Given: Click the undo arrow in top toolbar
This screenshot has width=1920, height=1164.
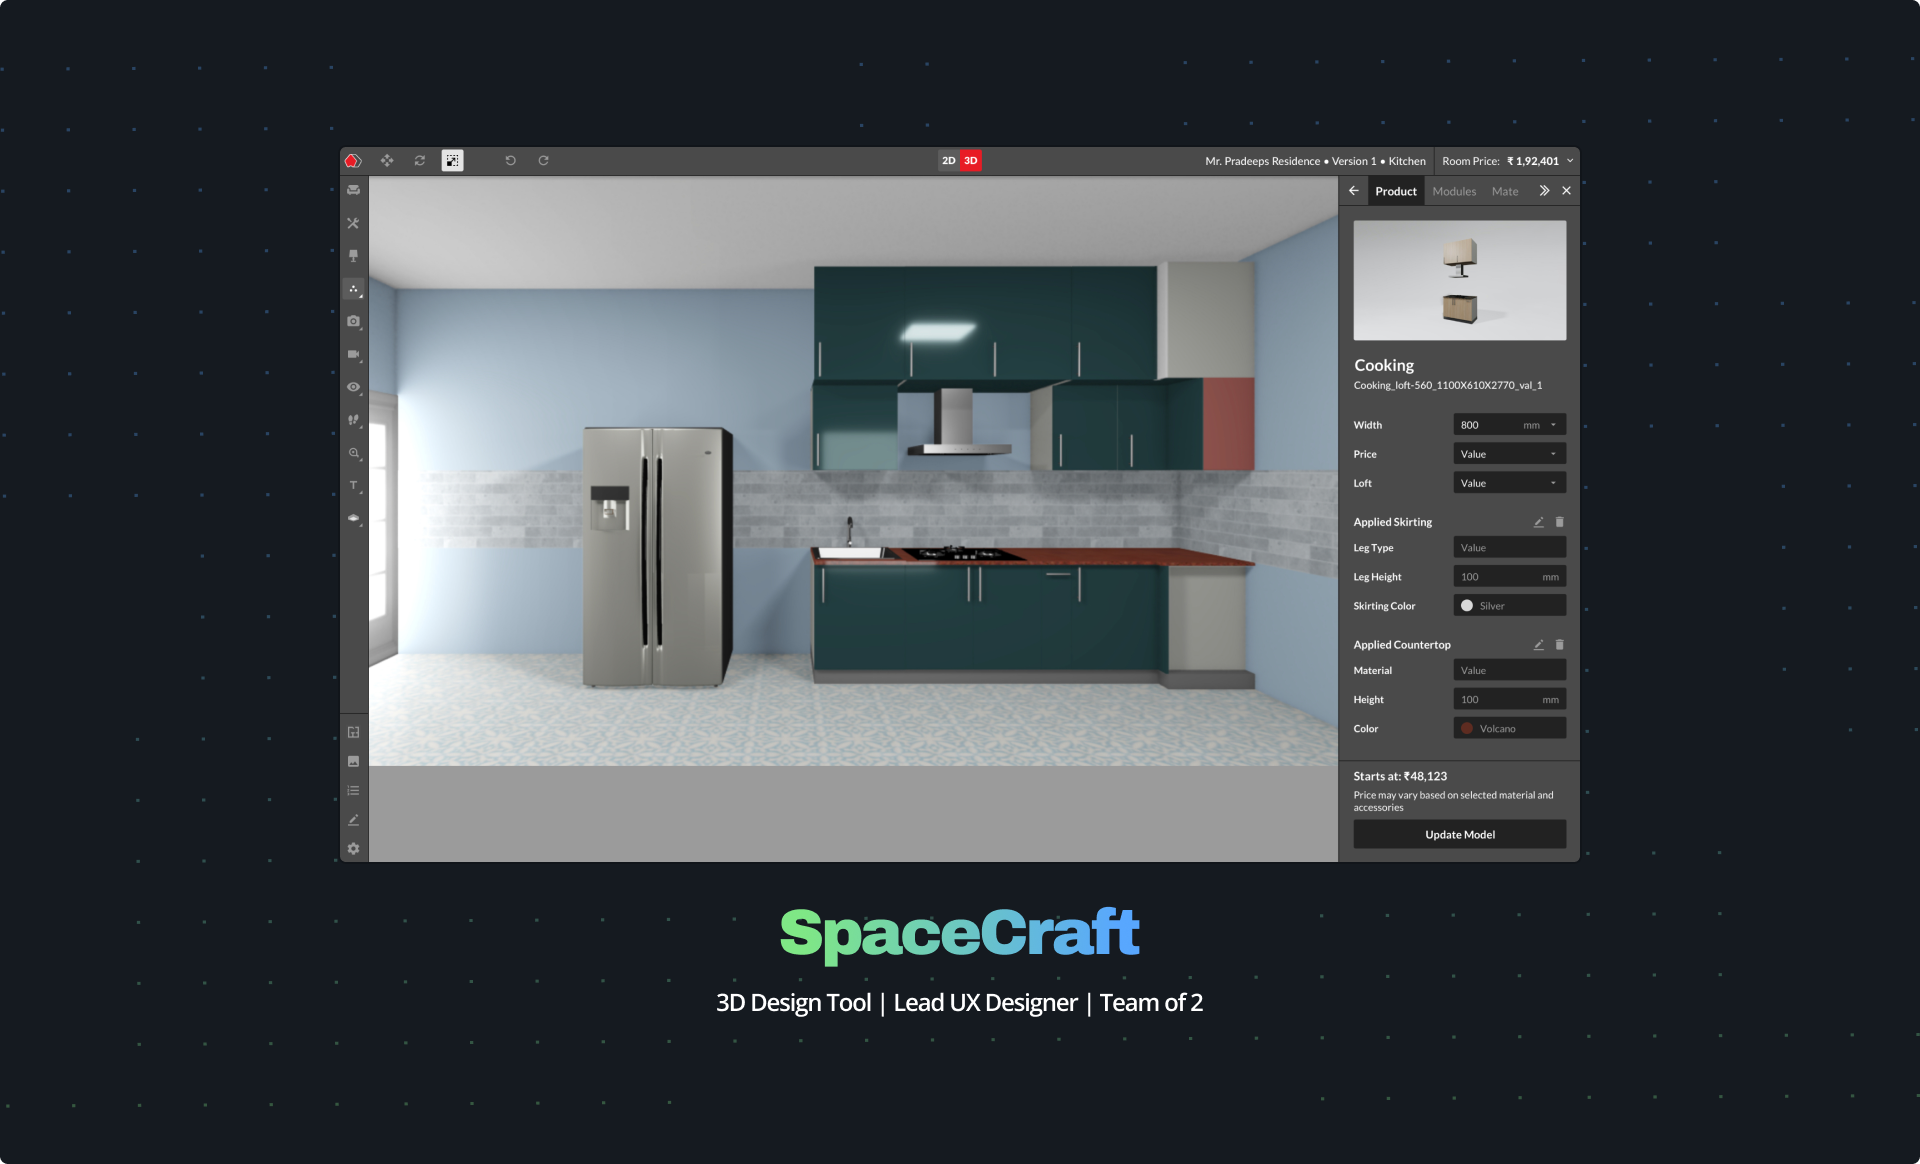Looking at the screenshot, I should click(x=510, y=160).
